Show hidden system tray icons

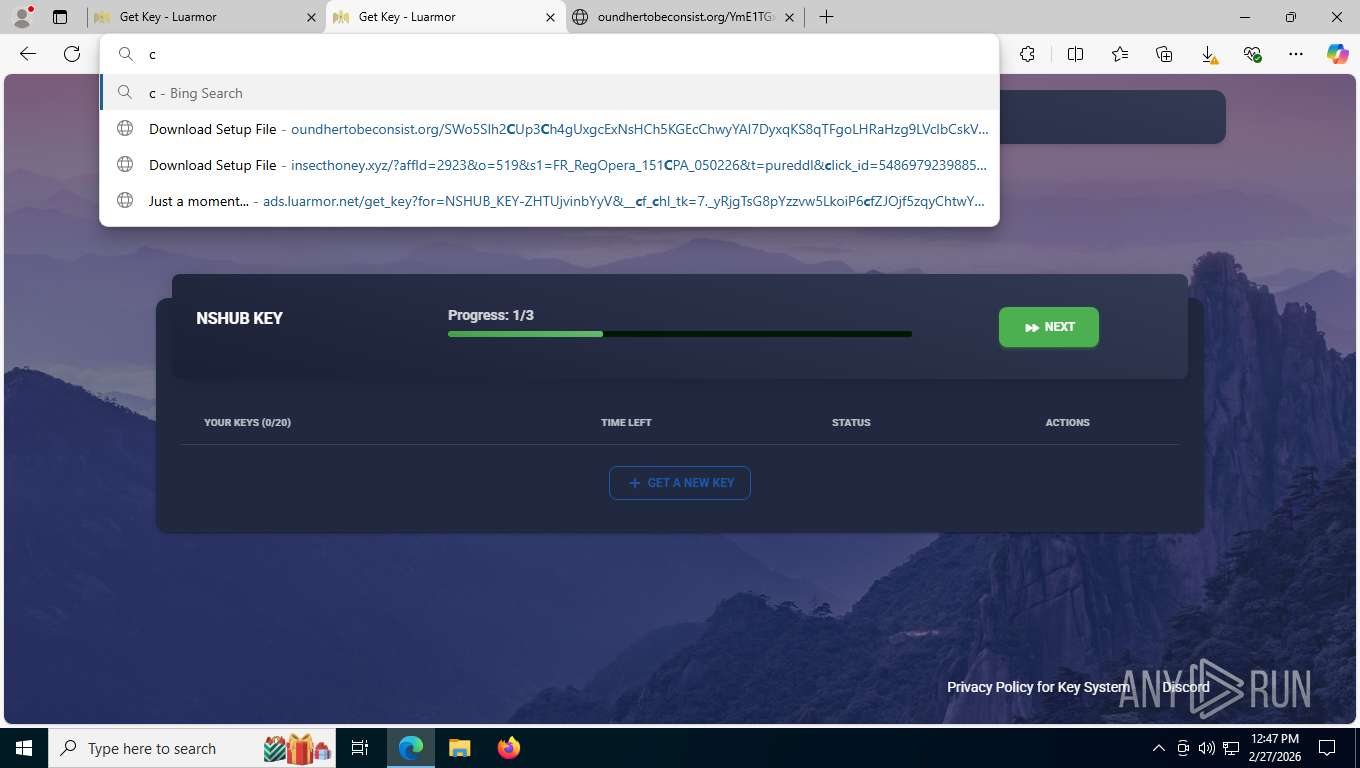[1159, 748]
